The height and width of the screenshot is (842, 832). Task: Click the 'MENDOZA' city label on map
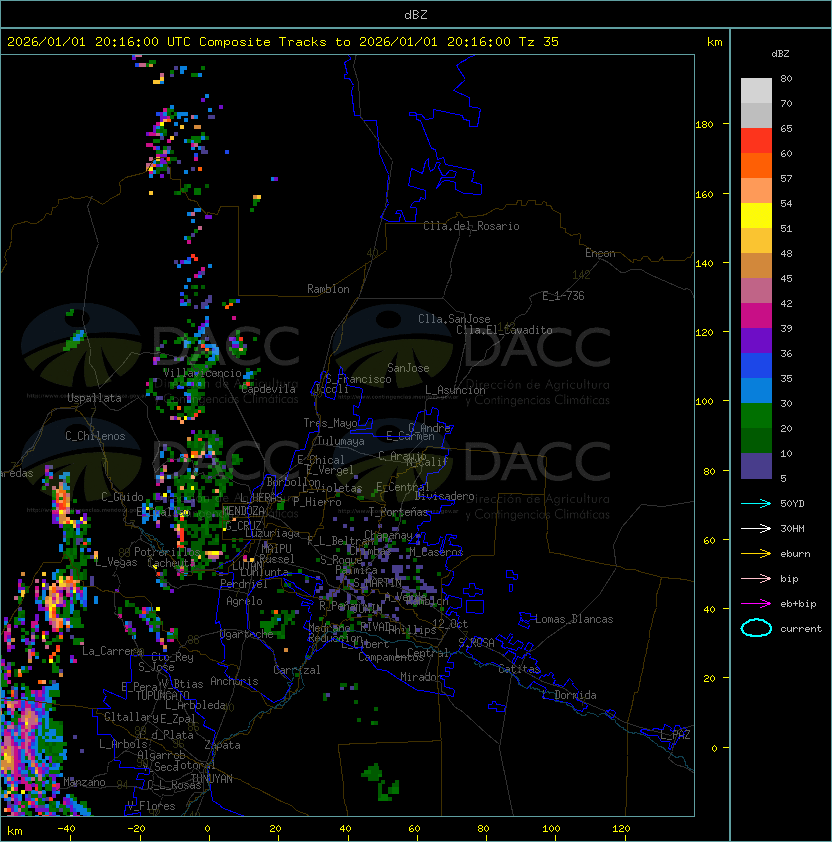(x=243, y=511)
